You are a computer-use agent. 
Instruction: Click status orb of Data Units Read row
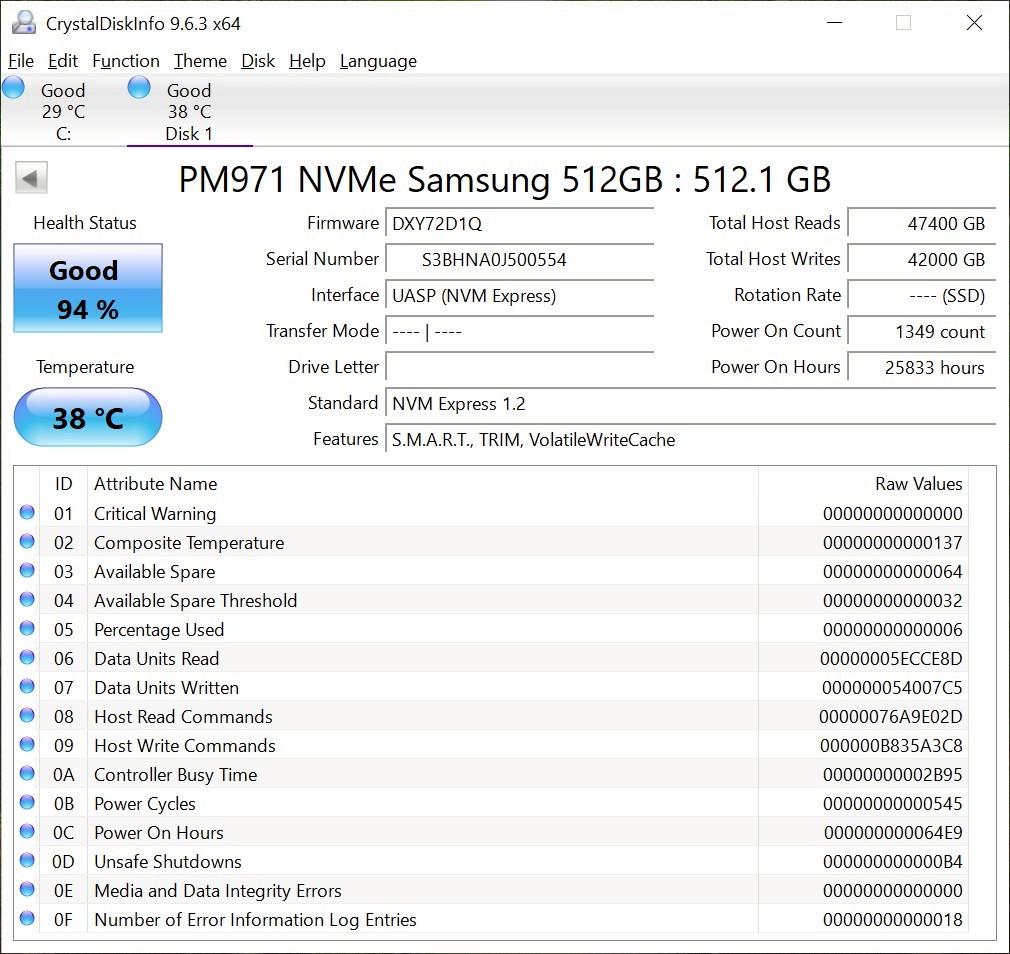[x=27, y=657]
